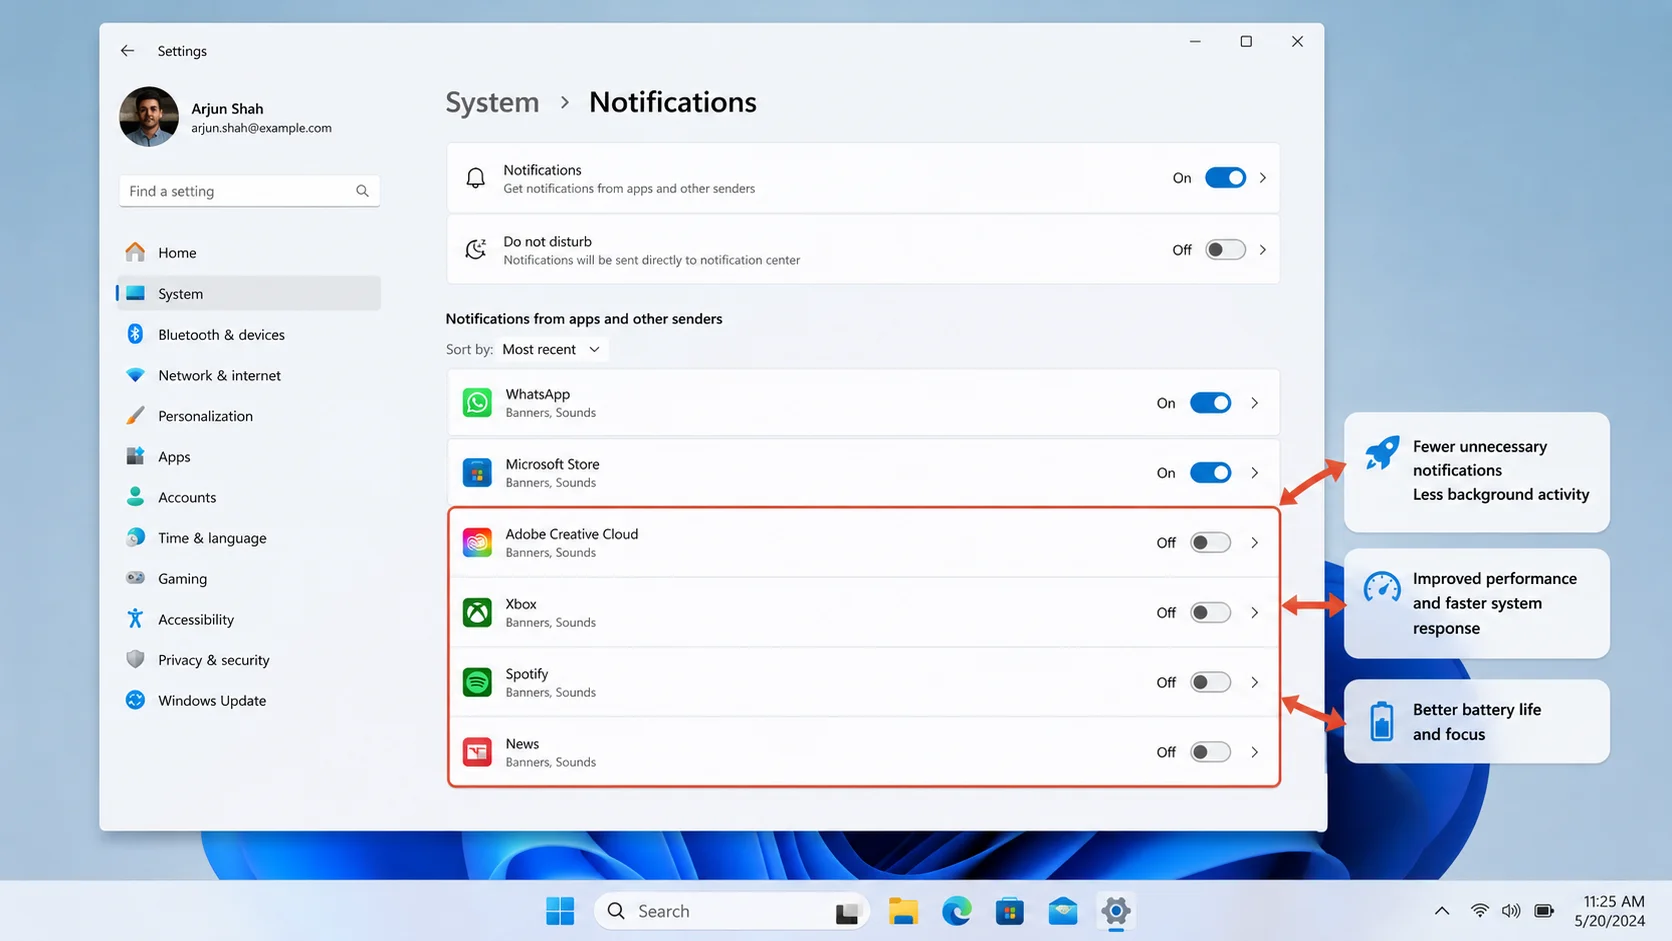Open the Sort by Most recent dropdown

point(552,349)
